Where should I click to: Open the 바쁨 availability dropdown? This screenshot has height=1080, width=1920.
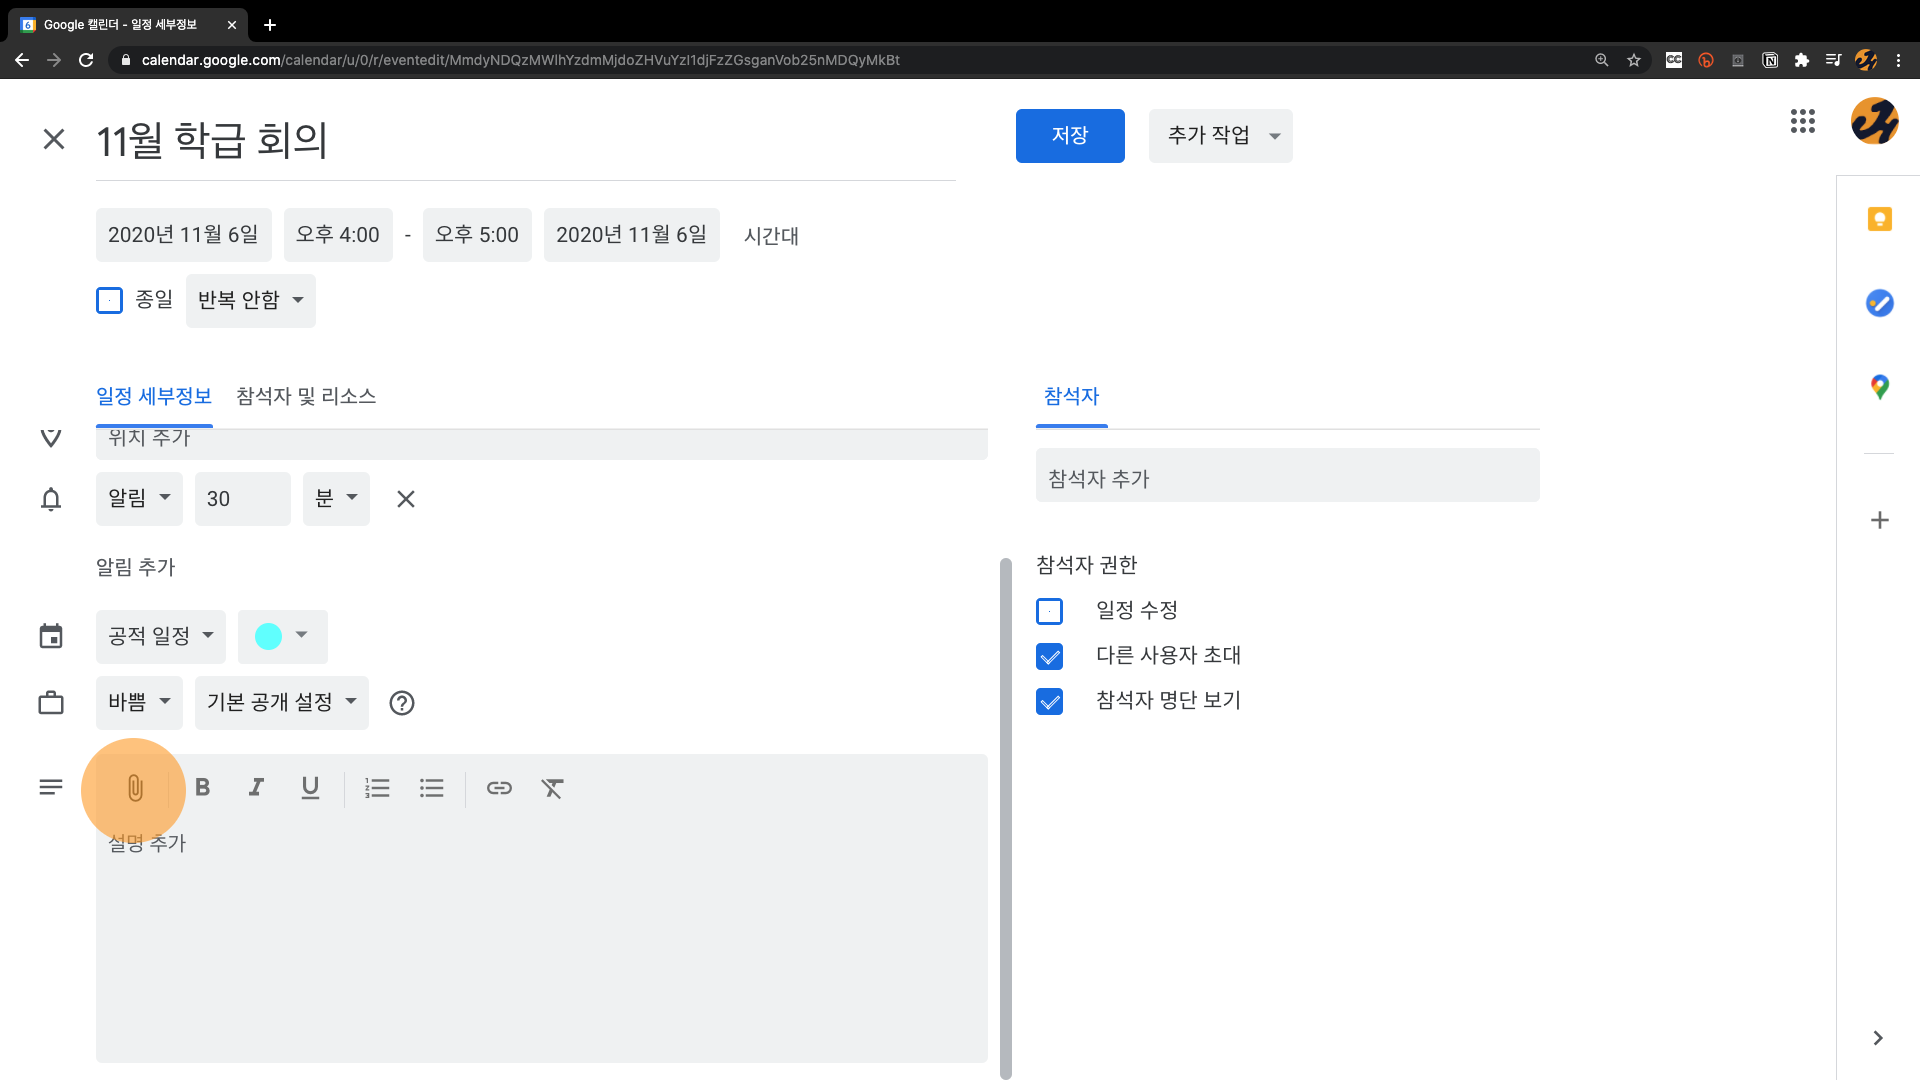point(139,702)
